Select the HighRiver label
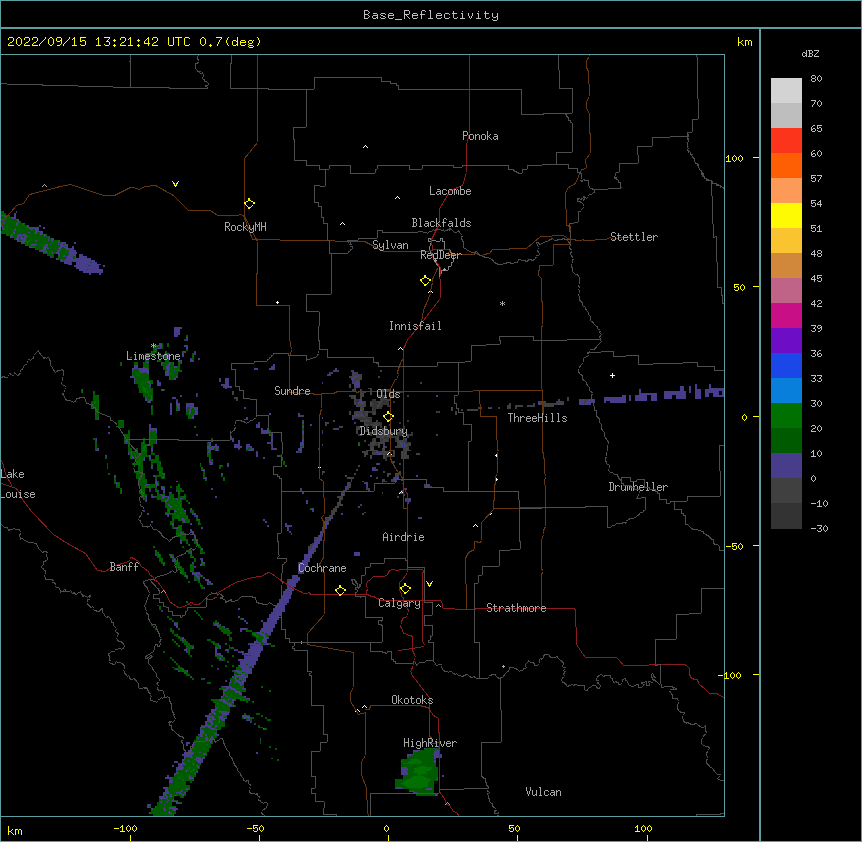Image resolution: width=862 pixels, height=842 pixels. click(430, 743)
